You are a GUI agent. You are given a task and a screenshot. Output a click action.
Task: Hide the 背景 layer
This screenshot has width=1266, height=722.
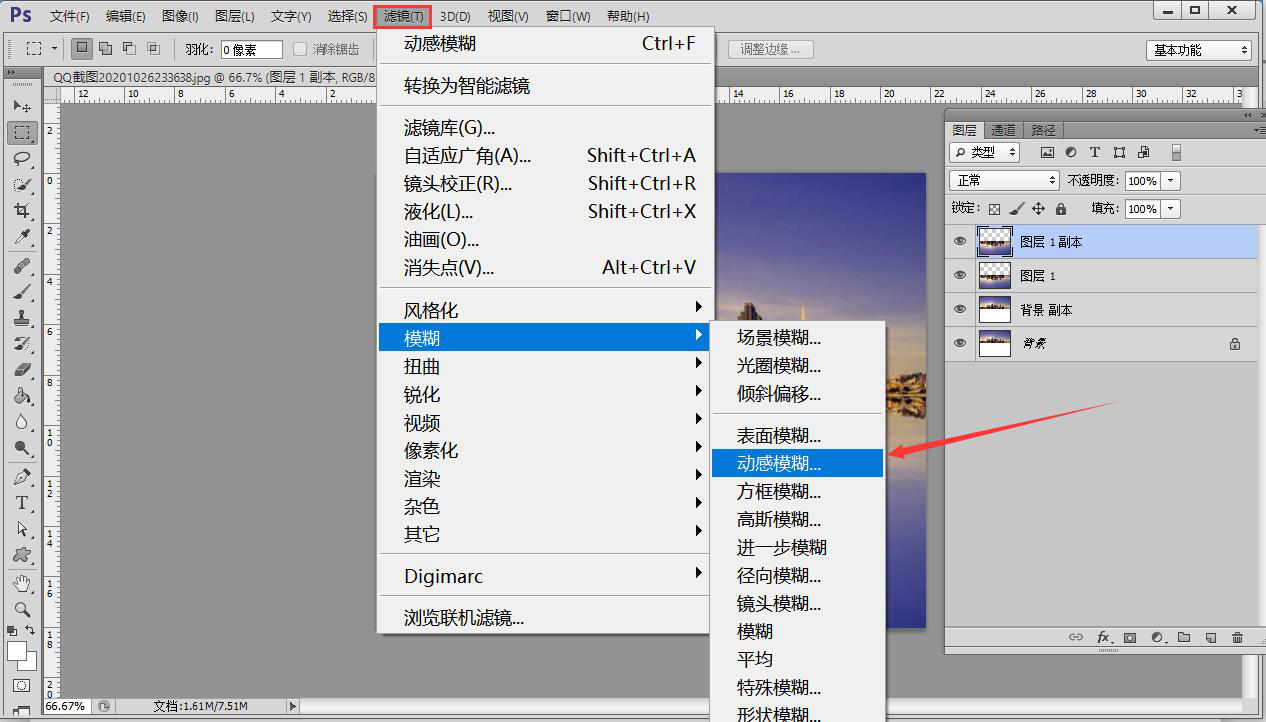tap(961, 343)
